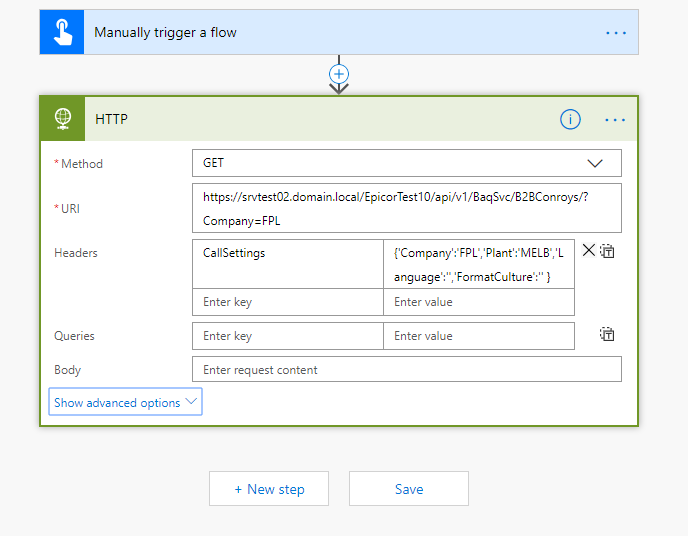Switch Queries to text mode icon

pyautogui.click(x=607, y=335)
